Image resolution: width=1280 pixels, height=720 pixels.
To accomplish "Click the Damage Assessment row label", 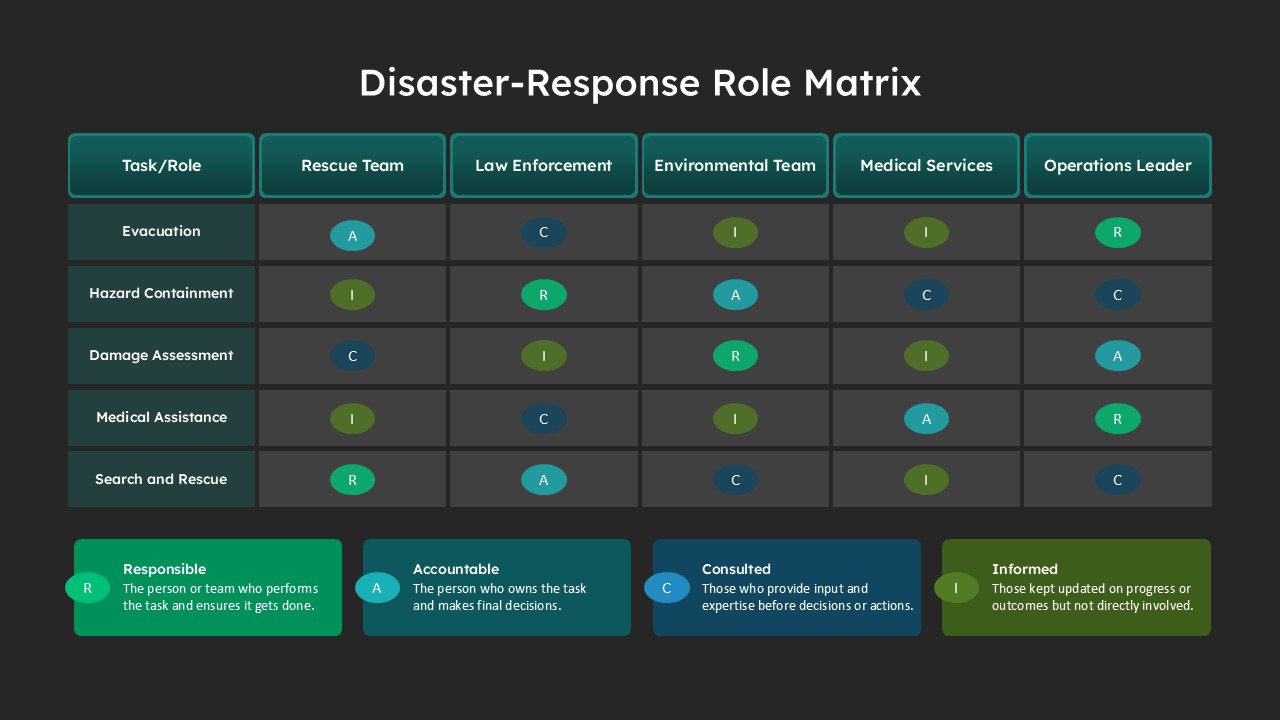I will [161, 356].
